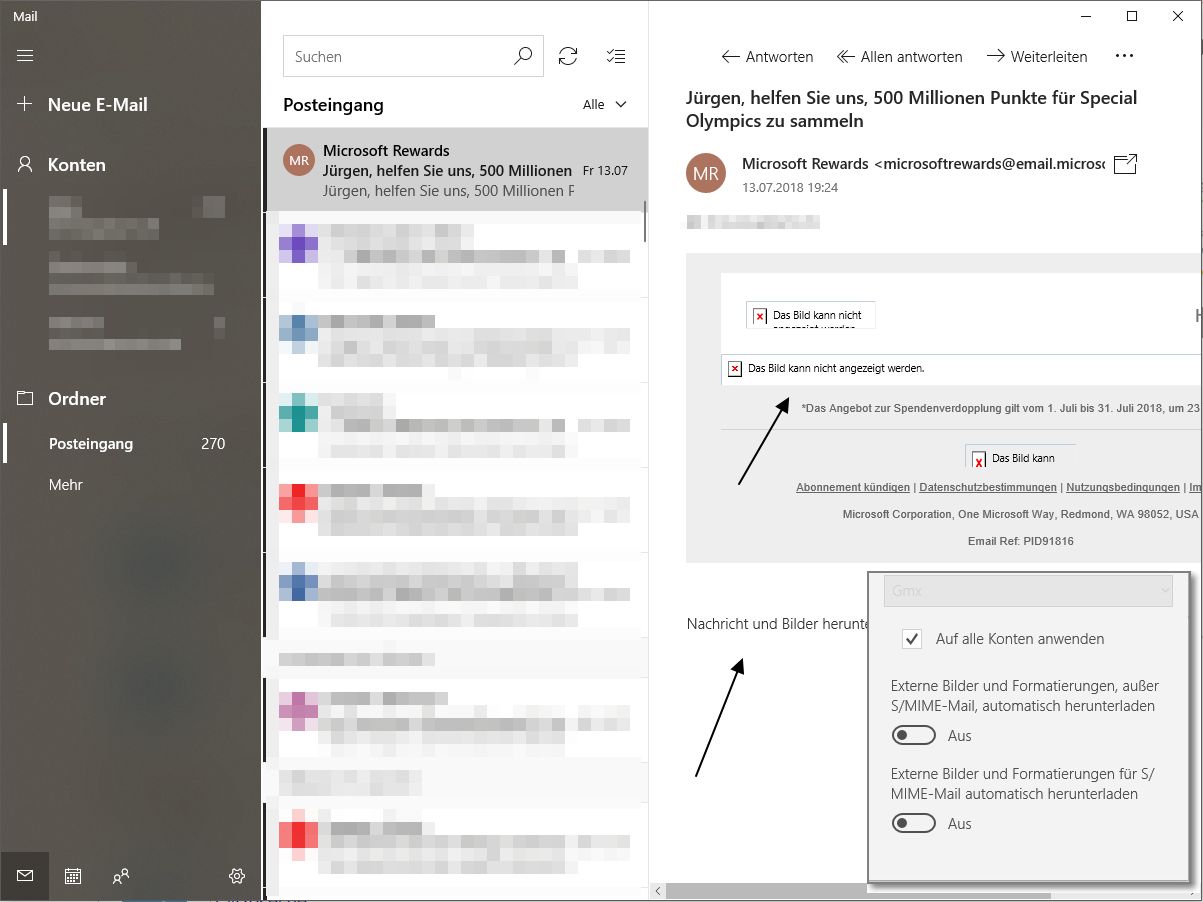Reply to all with Allen antworten
This screenshot has height=902, width=1203.
[x=900, y=57]
